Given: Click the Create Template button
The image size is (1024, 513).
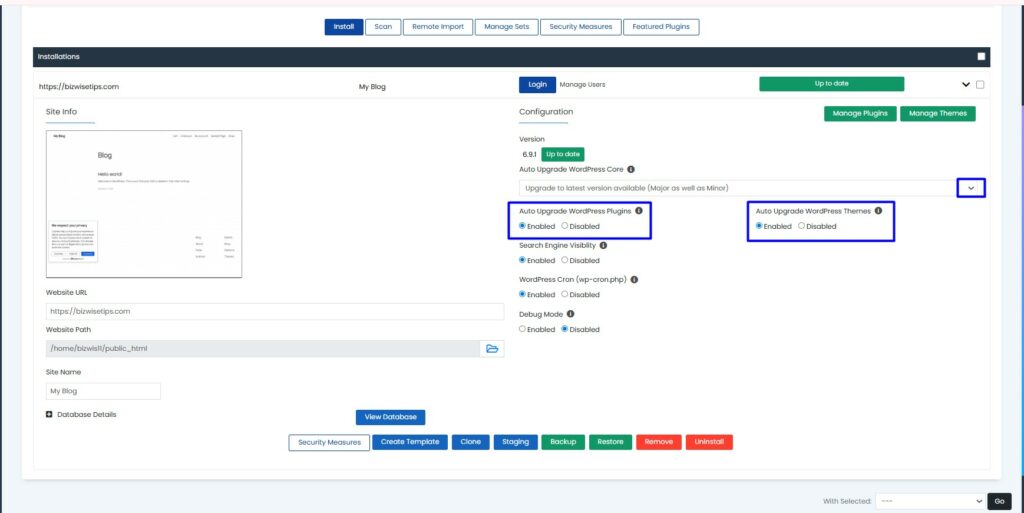Looking at the screenshot, I should pos(410,442).
